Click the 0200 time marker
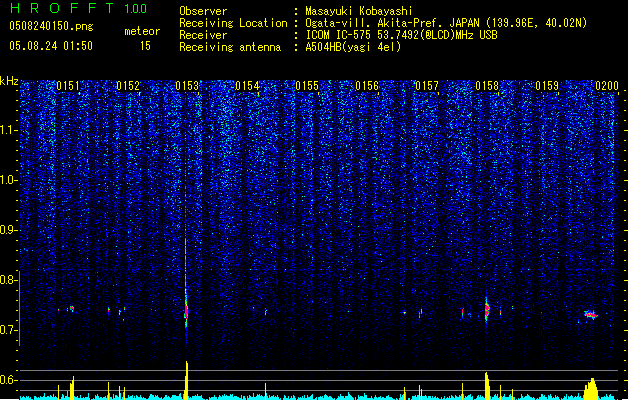This screenshot has width=629, height=400. pos(607,85)
